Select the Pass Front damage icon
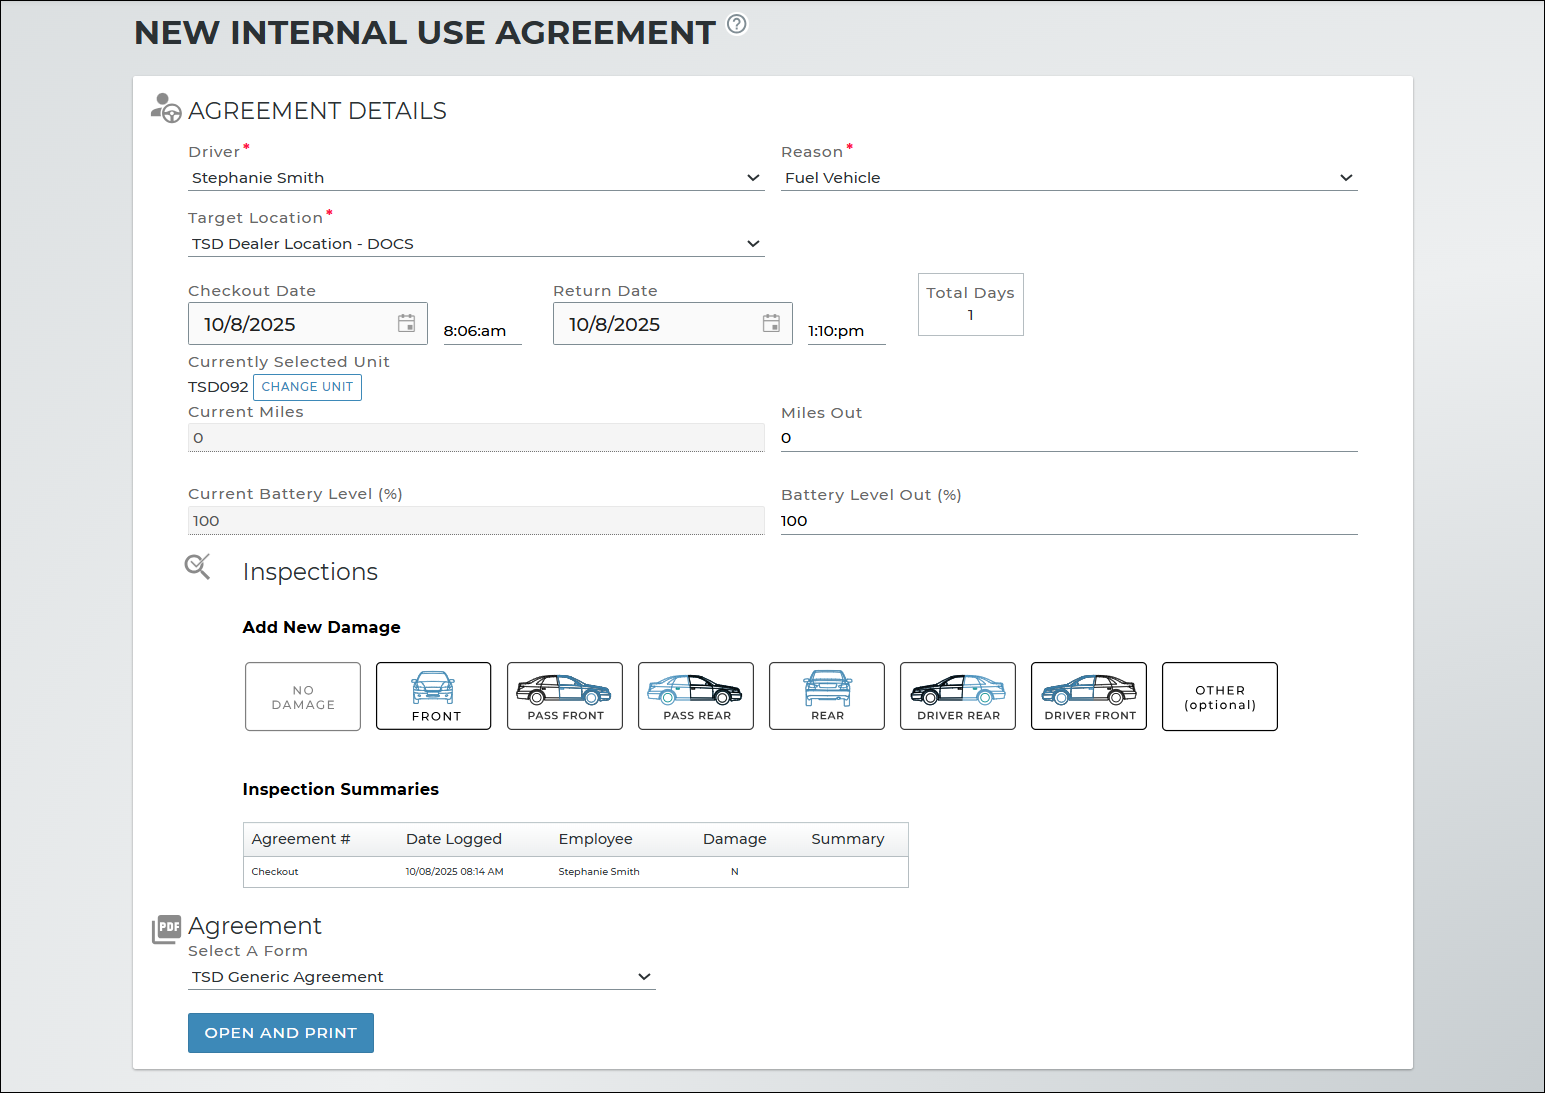This screenshot has width=1545, height=1093. [x=564, y=696]
